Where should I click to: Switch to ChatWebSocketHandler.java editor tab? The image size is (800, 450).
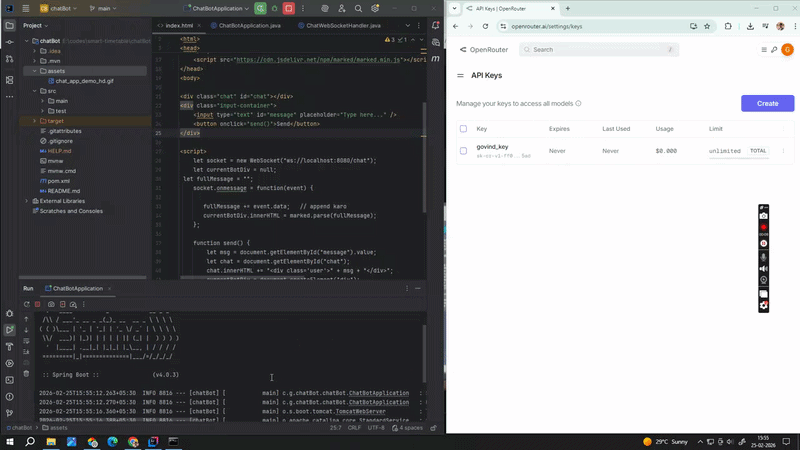click(340, 26)
